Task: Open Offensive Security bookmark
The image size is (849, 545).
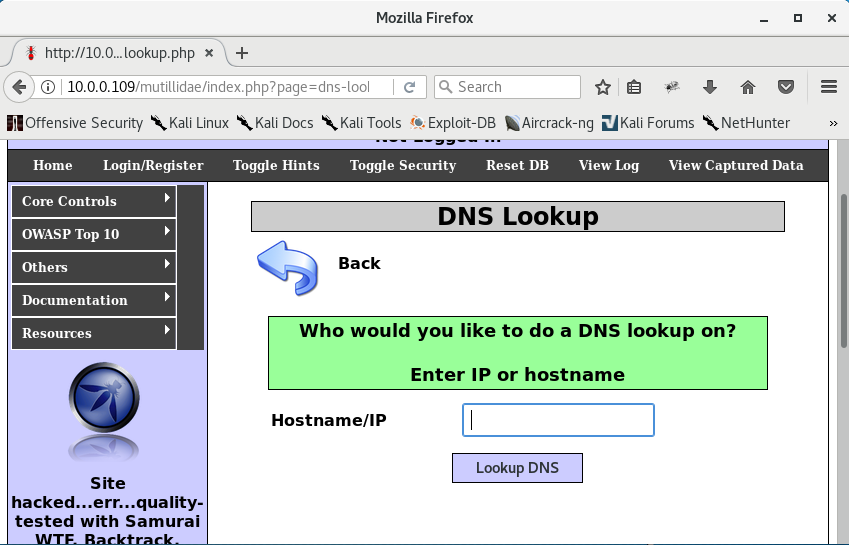Action: (x=75, y=123)
